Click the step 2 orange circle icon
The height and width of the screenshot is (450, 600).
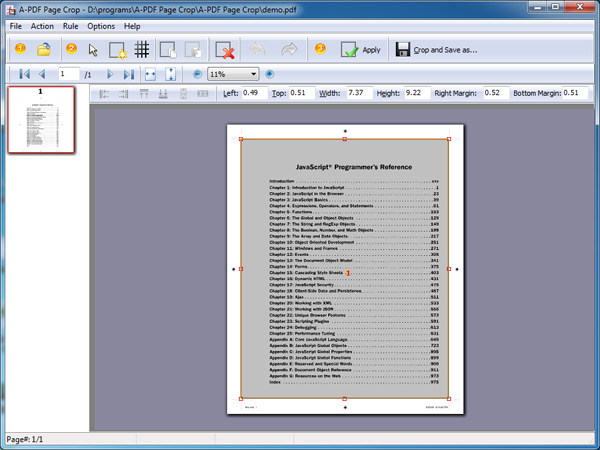click(71, 49)
